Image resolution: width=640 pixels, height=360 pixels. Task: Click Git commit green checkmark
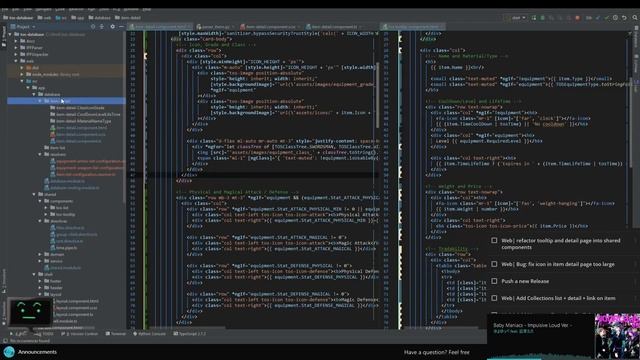[607, 18]
